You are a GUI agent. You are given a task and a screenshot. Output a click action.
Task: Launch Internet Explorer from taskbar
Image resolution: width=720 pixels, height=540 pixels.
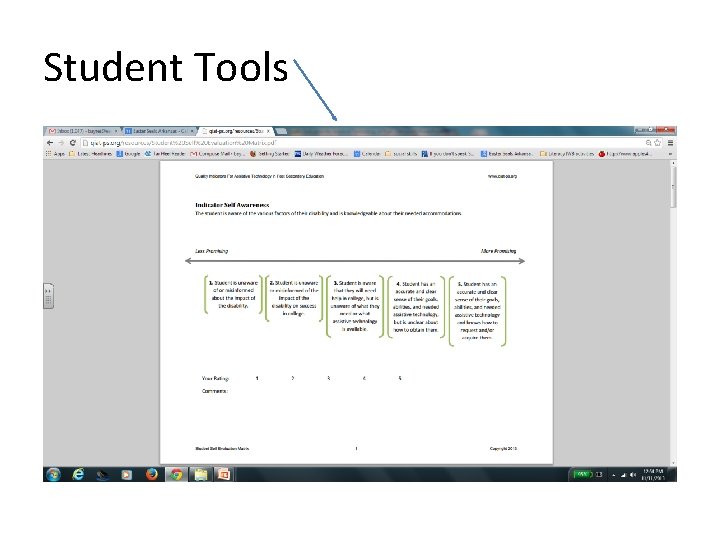(79, 474)
